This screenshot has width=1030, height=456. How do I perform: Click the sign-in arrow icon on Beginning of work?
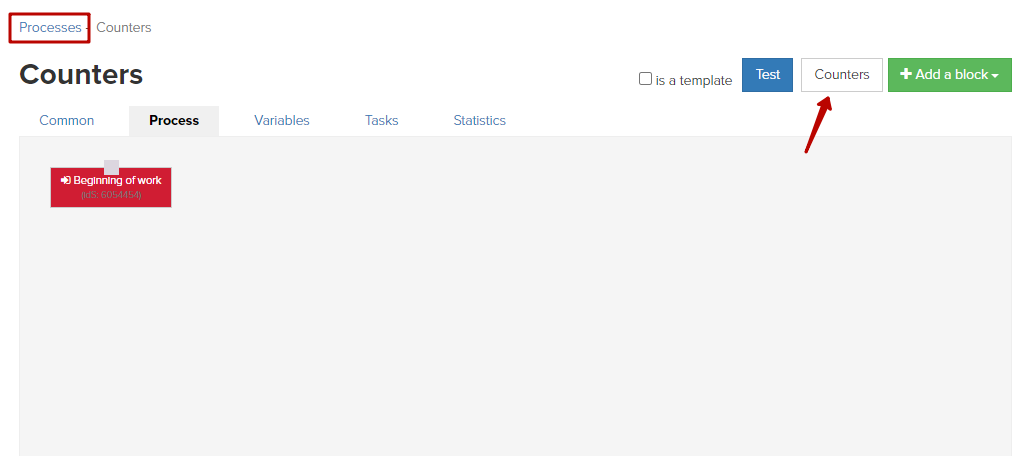coord(66,180)
